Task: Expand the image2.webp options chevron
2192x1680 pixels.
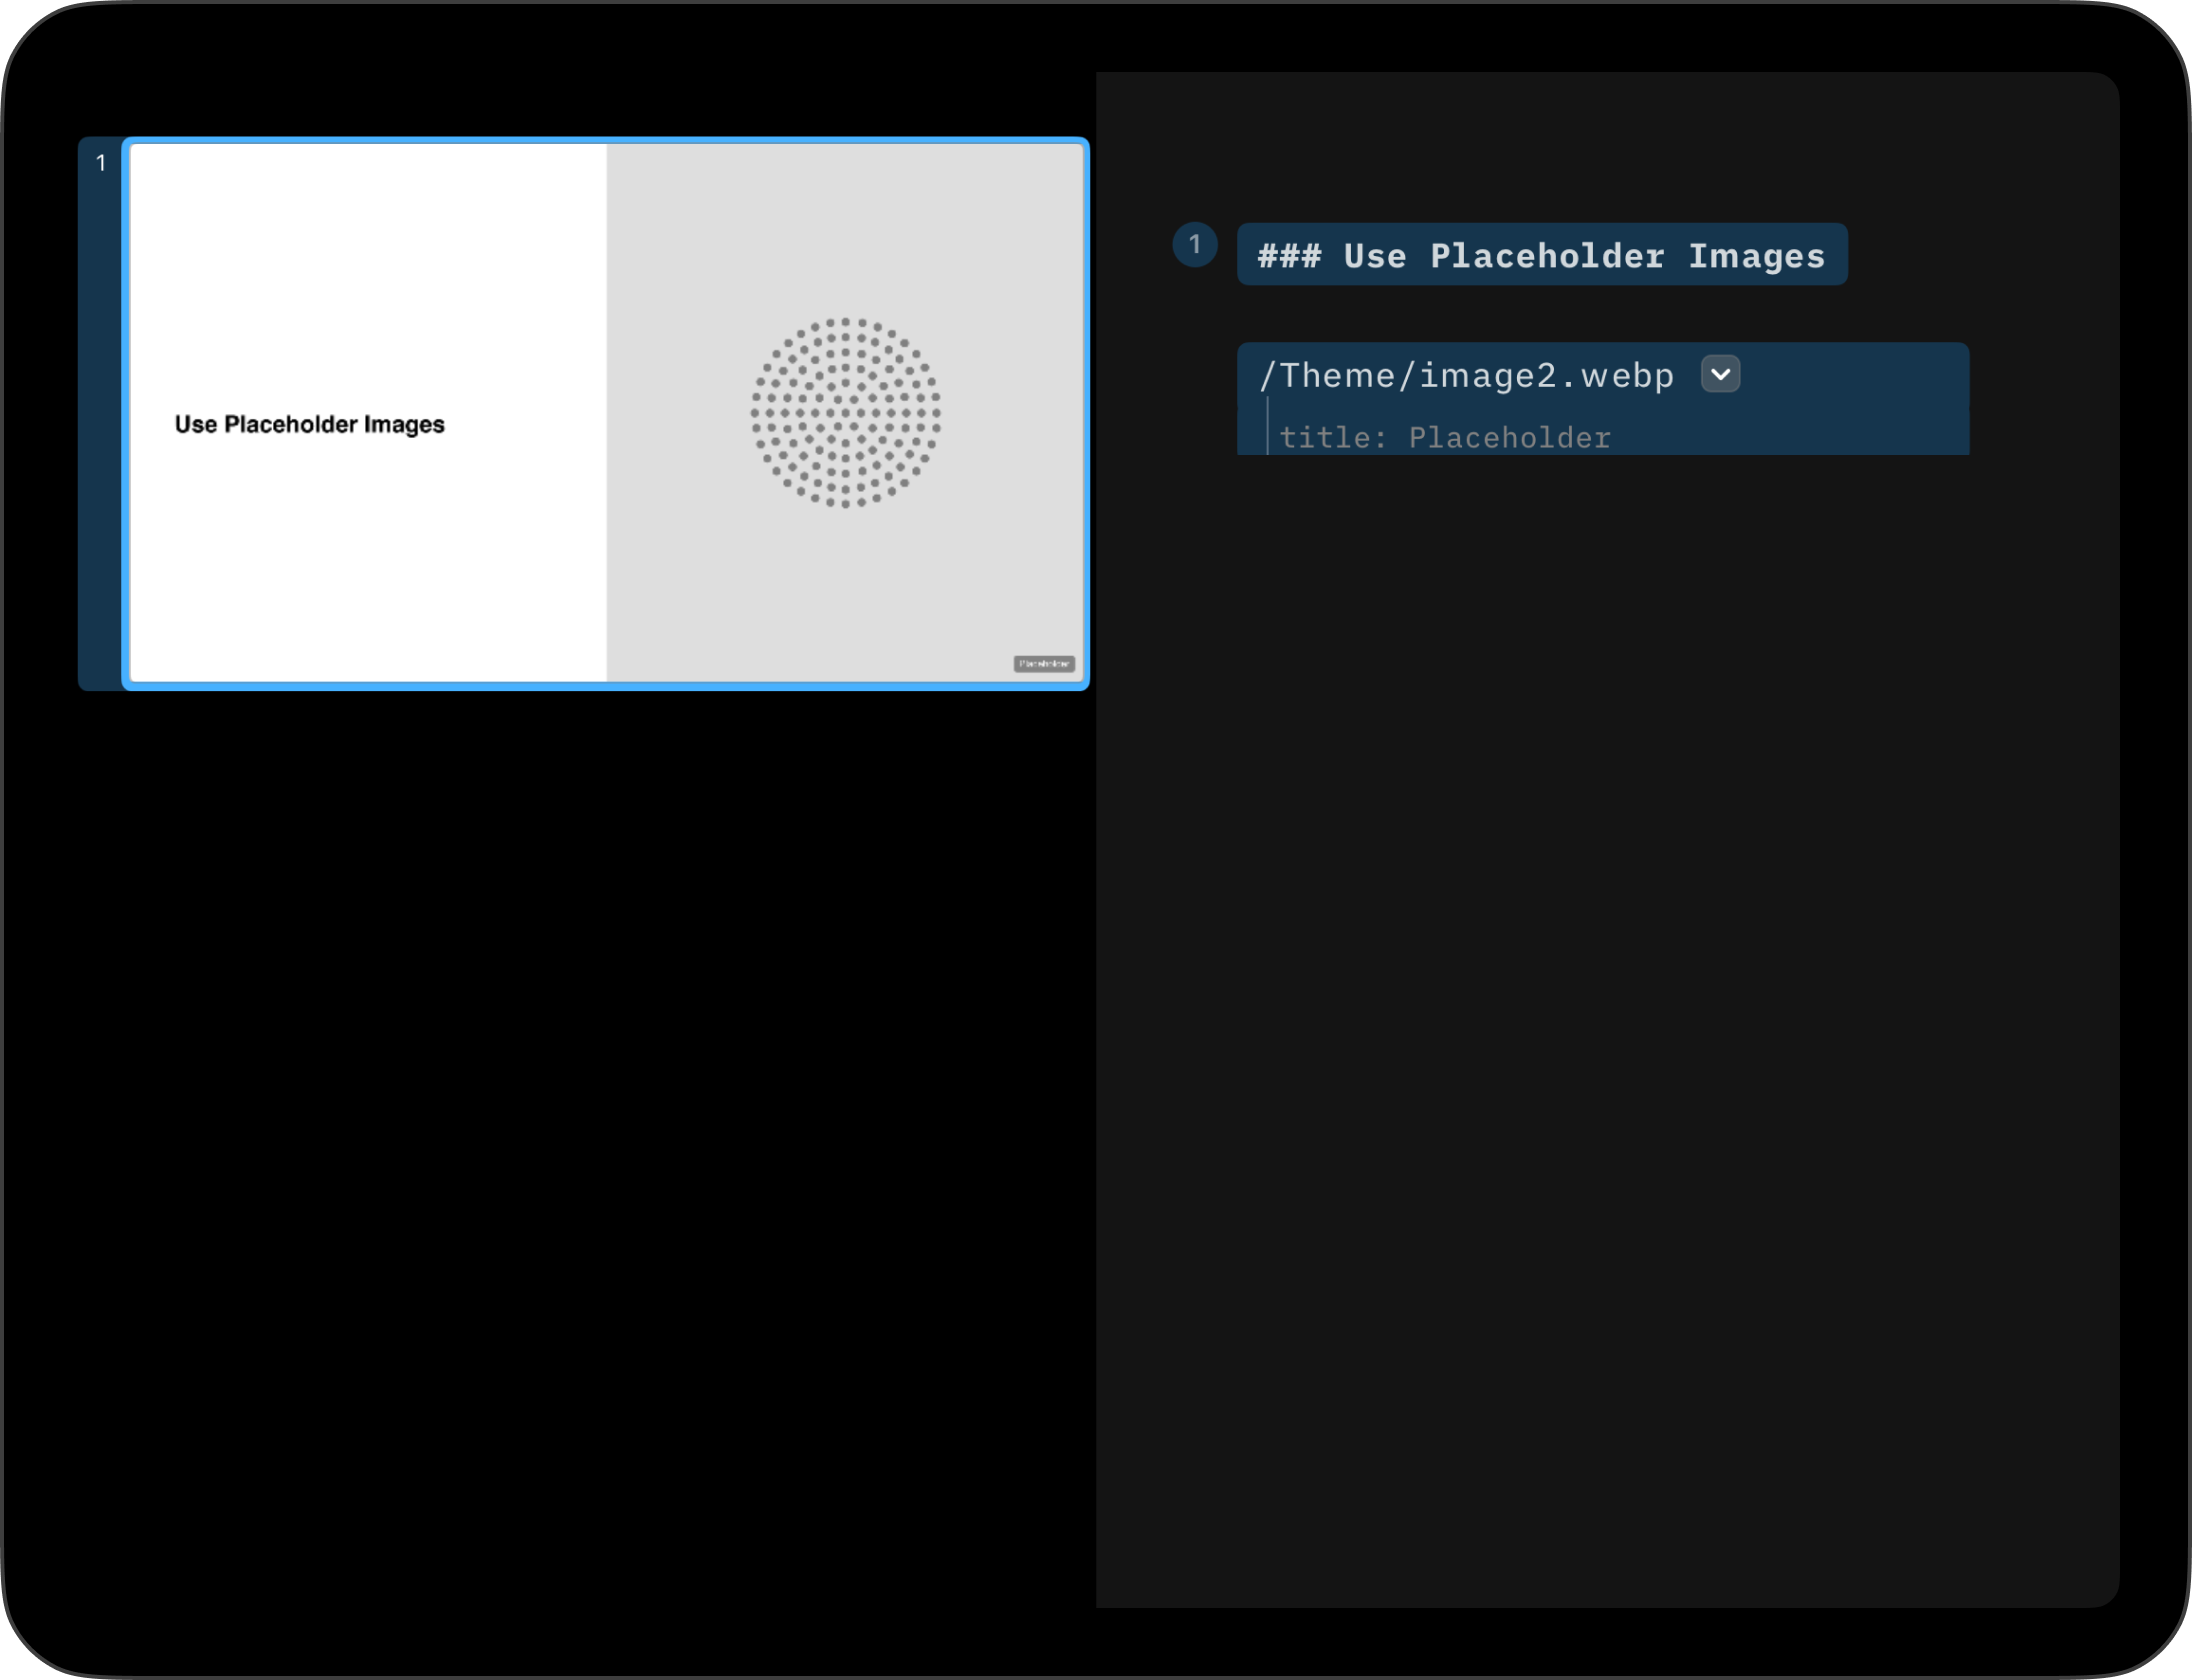Action: click(1720, 374)
